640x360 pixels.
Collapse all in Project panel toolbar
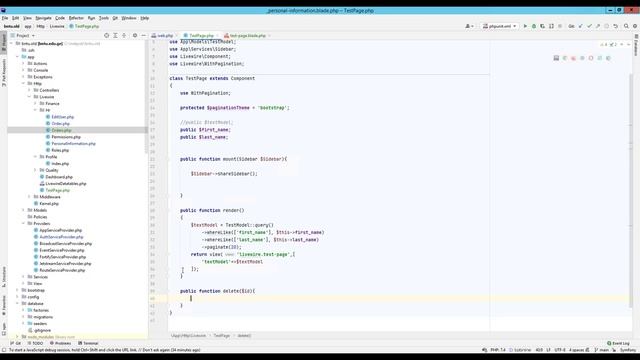124,36
